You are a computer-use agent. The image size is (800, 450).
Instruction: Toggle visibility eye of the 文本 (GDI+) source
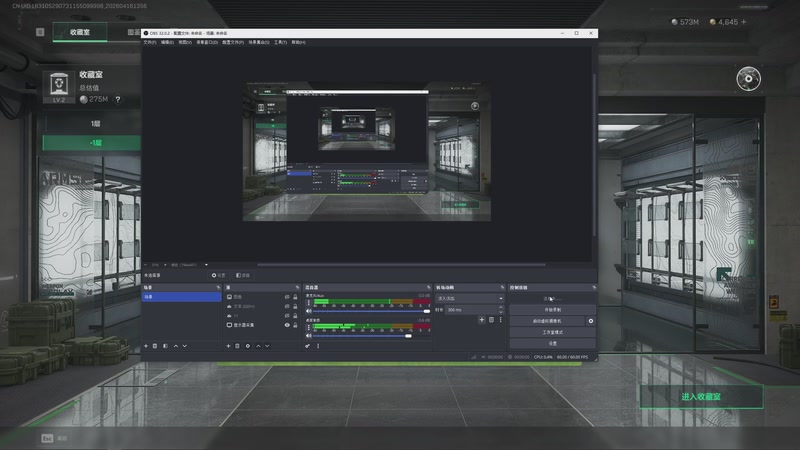[287, 306]
